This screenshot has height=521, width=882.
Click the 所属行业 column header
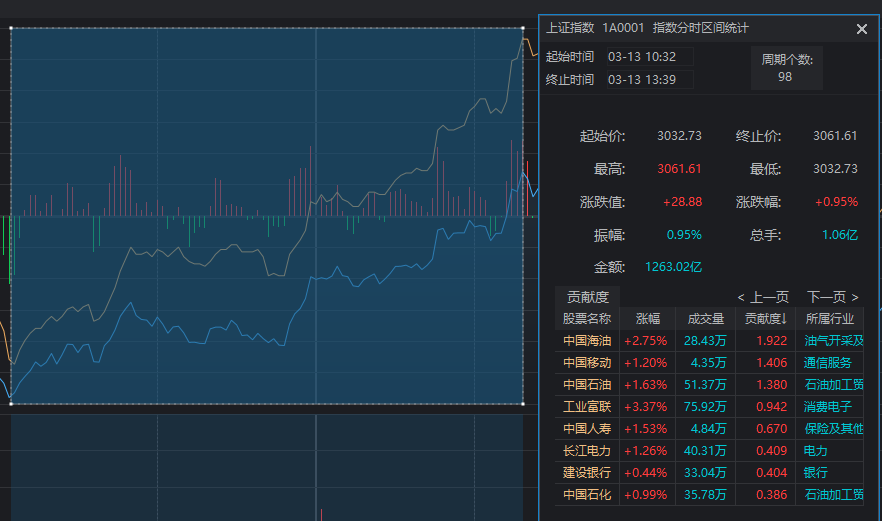tap(829, 319)
